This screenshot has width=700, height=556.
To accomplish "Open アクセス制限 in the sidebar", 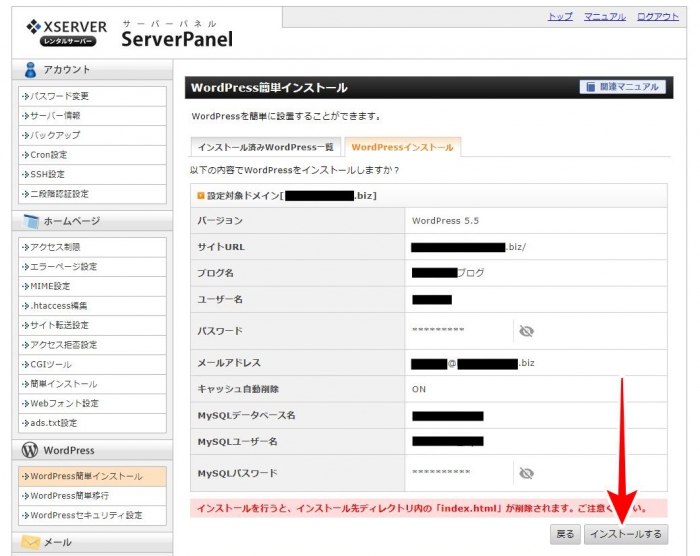I will [92, 247].
